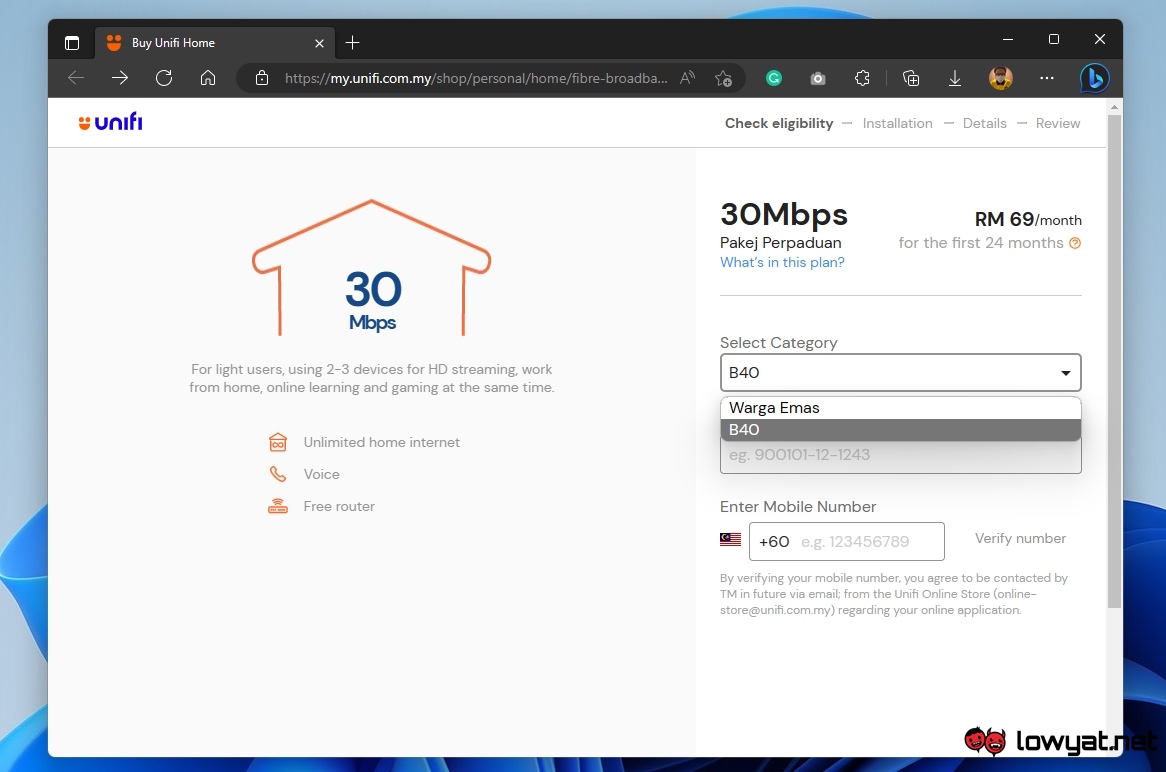Click the mobile number input field
The width and height of the screenshot is (1166, 772).
tap(846, 541)
